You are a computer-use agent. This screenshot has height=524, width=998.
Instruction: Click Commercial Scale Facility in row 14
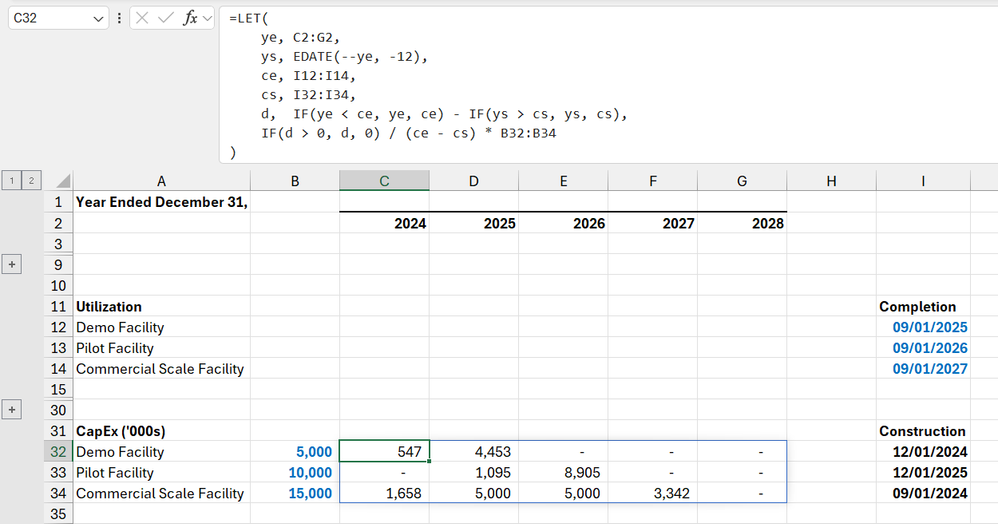click(x=162, y=369)
